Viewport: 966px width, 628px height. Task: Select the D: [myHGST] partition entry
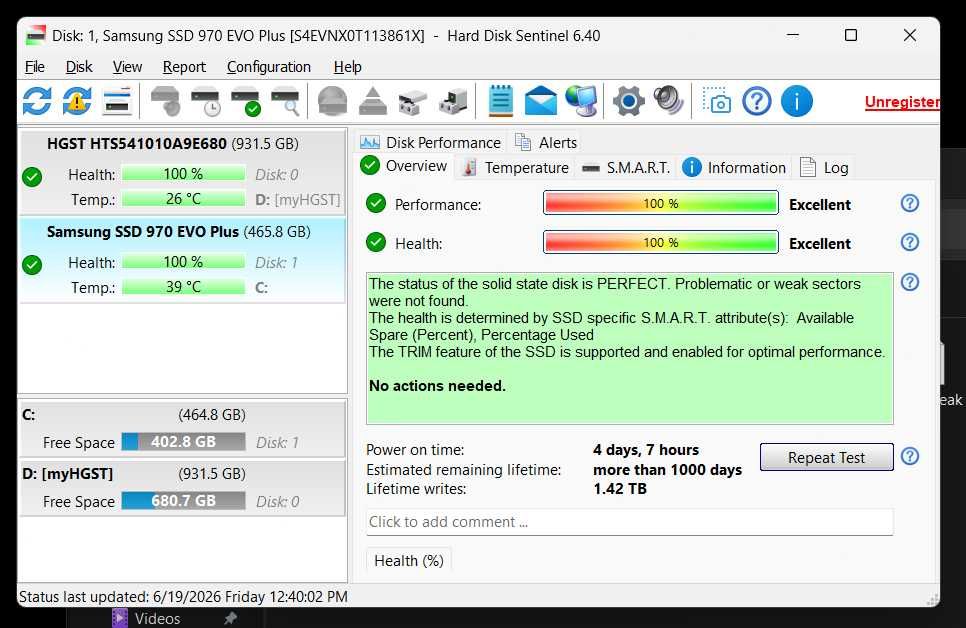[x=182, y=487]
